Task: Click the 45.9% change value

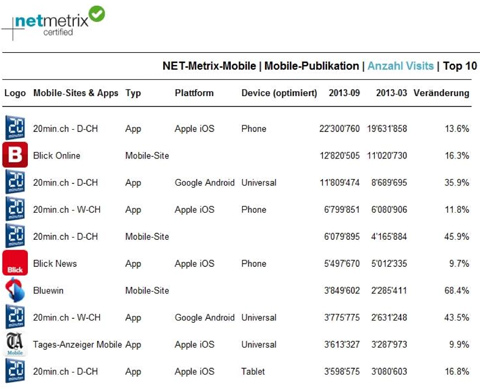Action: (457, 237)
